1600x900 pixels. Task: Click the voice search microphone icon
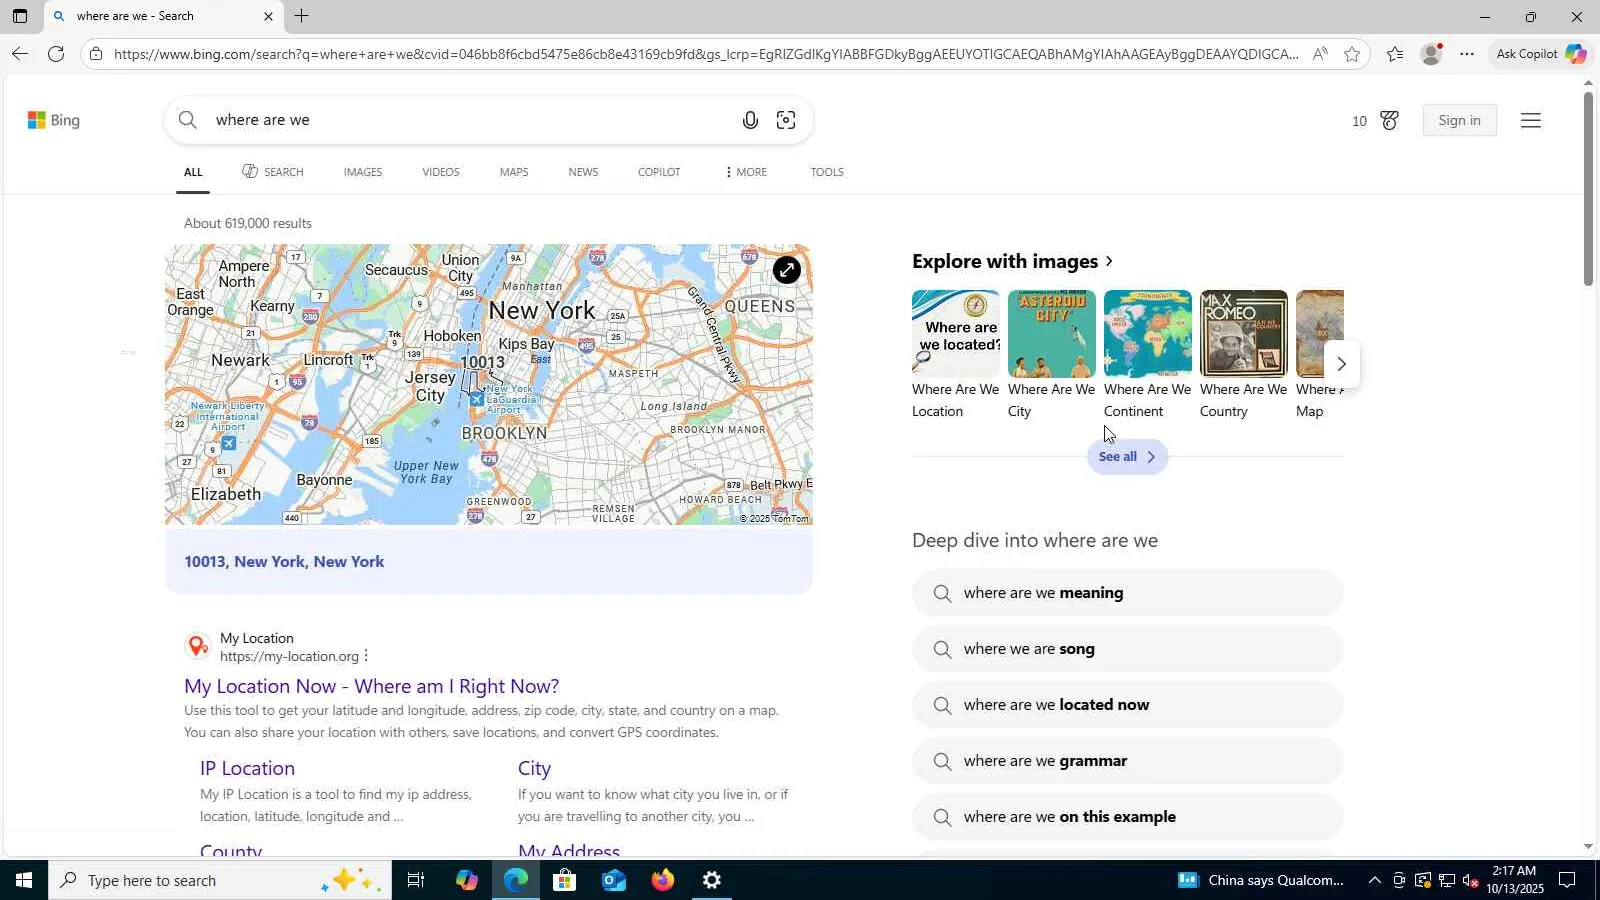pos(750,120)
